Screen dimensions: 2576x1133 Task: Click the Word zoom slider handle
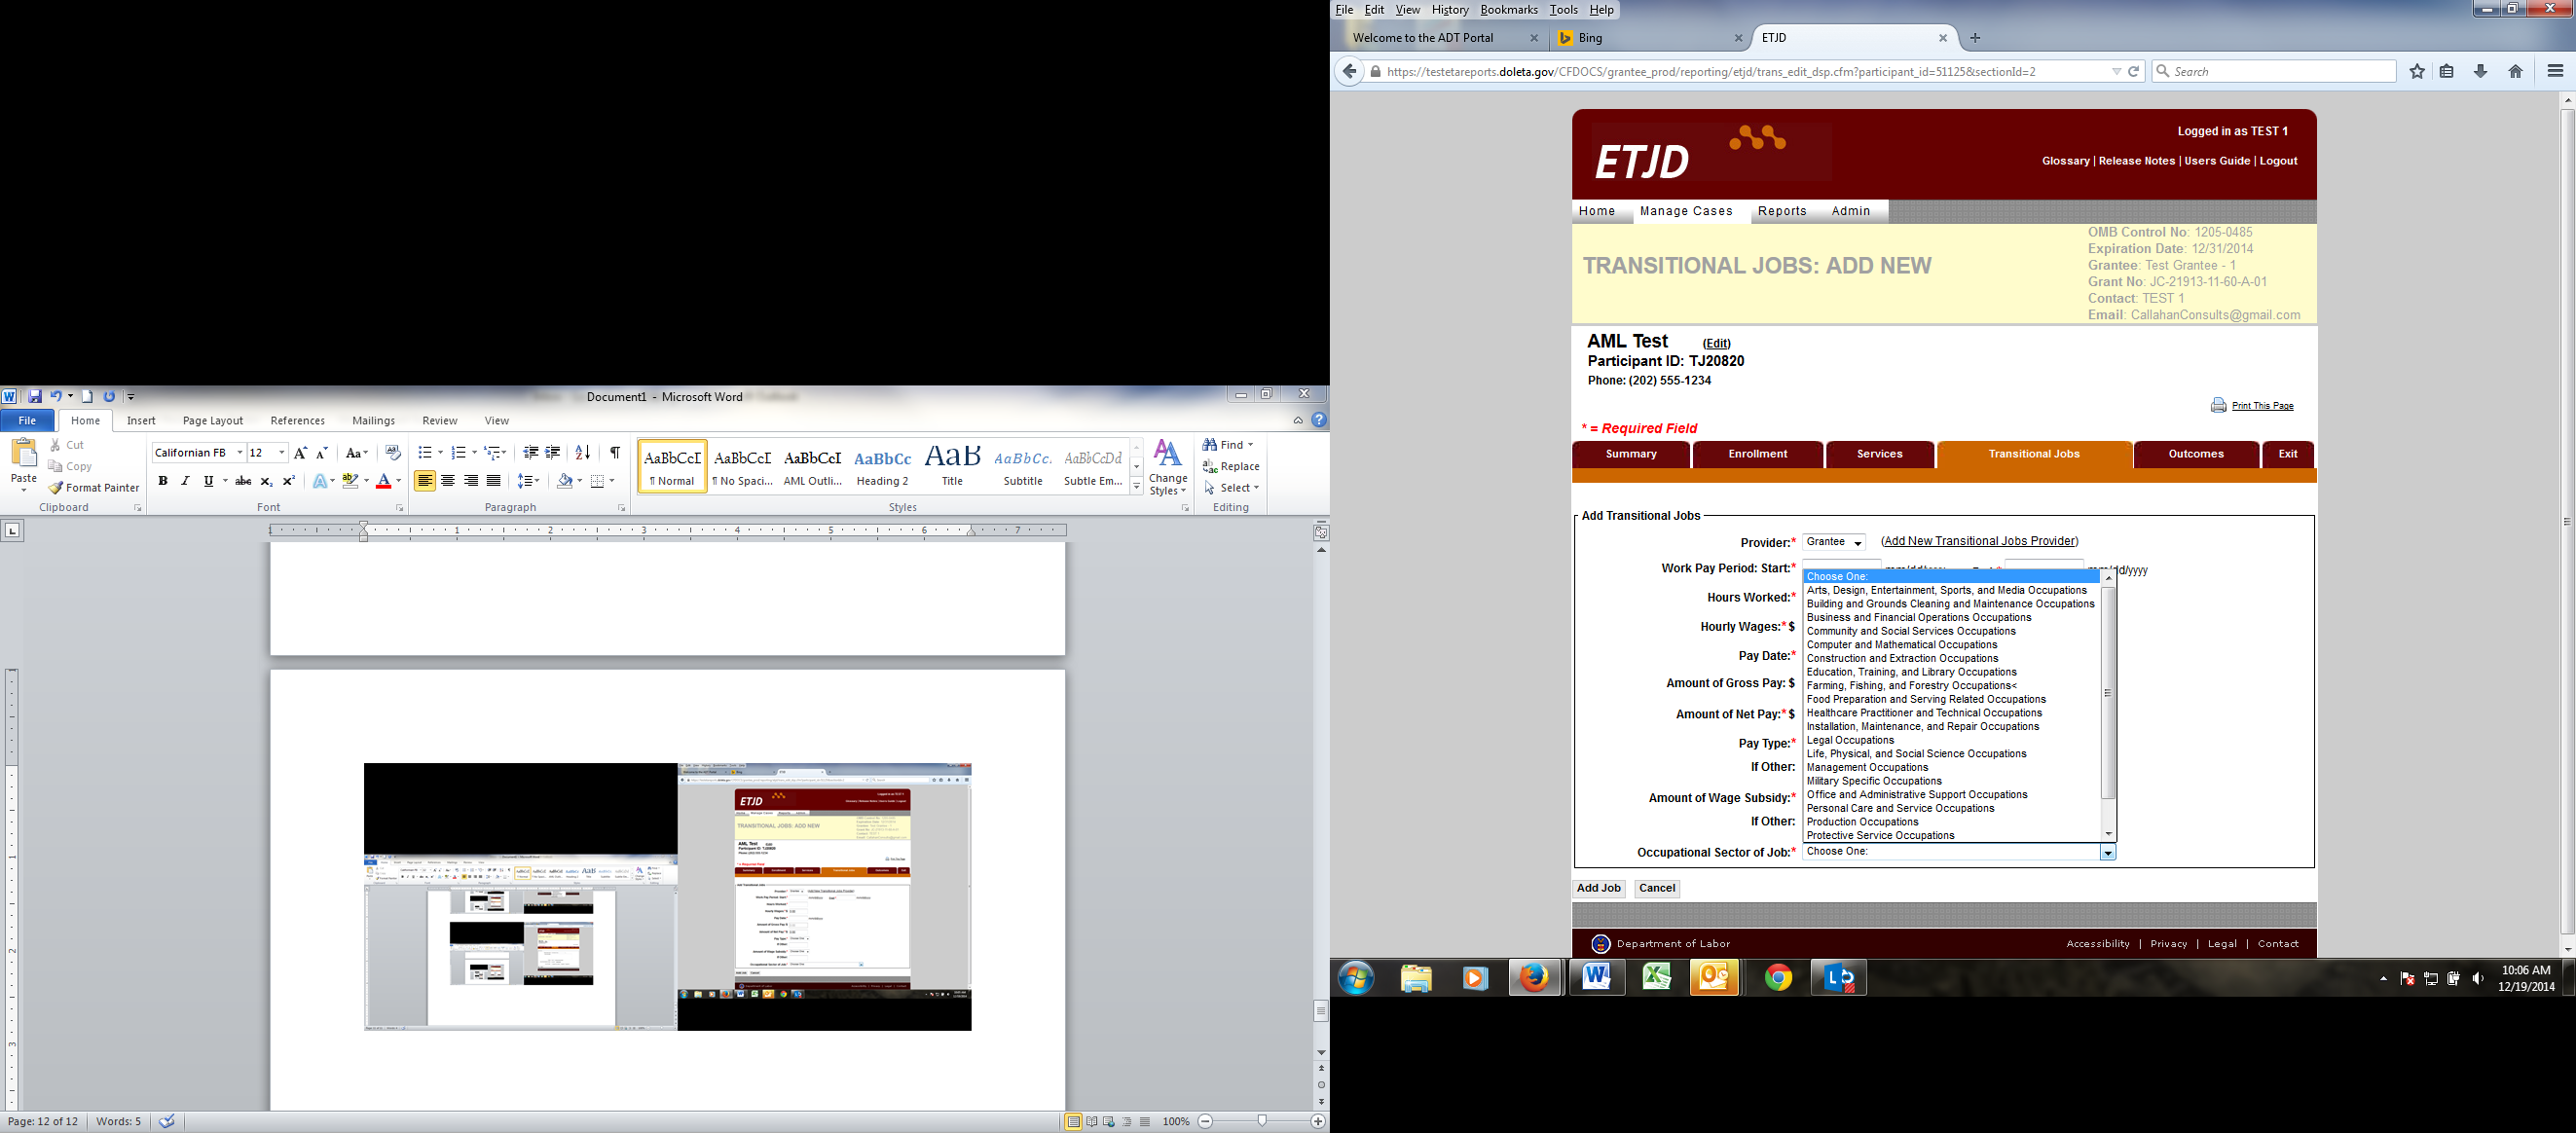point(1262,1121)
